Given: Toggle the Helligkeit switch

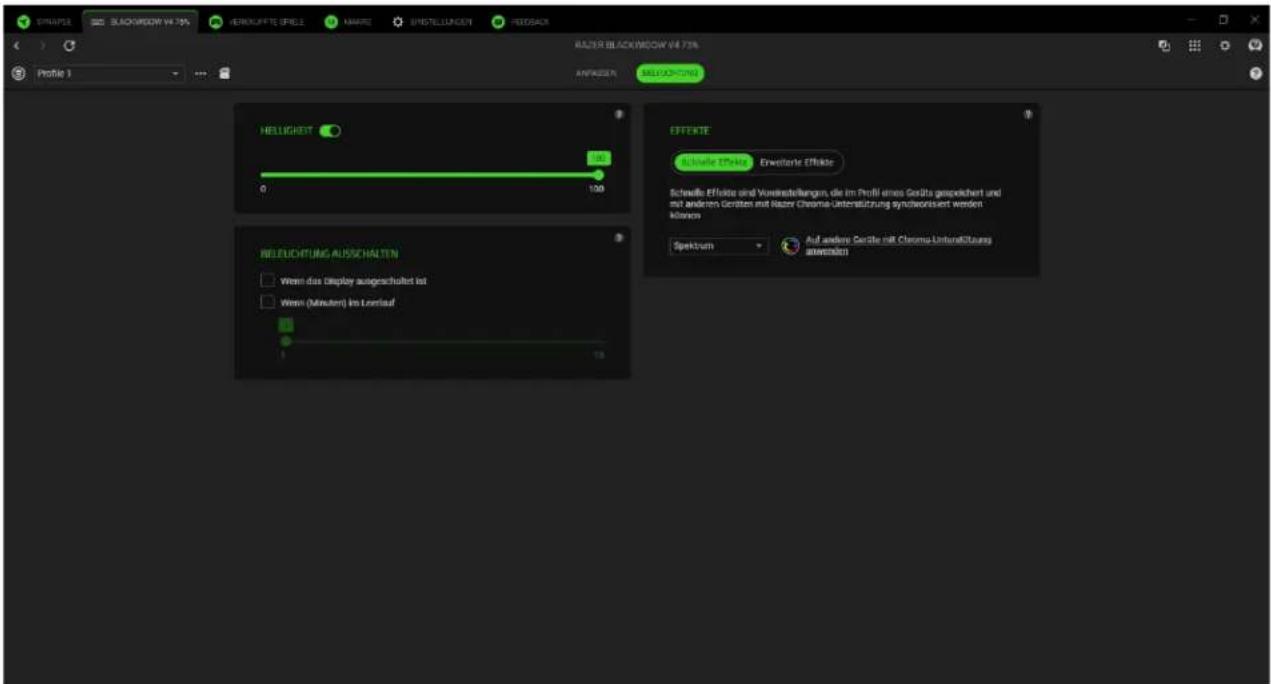Looking at the screenshot, I should [x=330, y=130].
